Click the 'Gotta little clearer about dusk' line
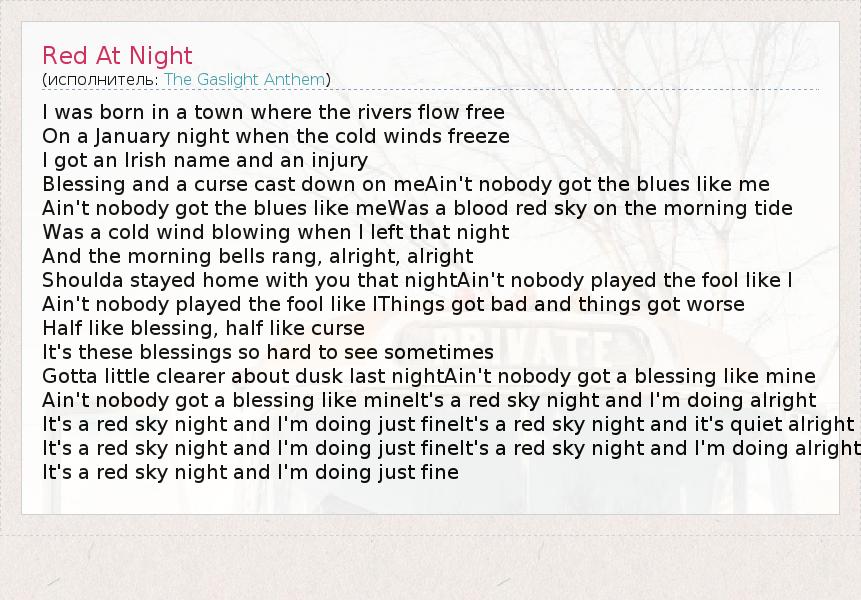Image resolution: width=861 pixels, height=600 pixels. tap(429, 376)
